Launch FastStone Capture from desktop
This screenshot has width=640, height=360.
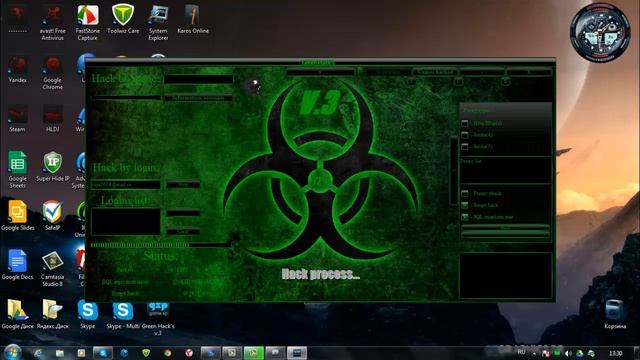click(x=87, y=23)
